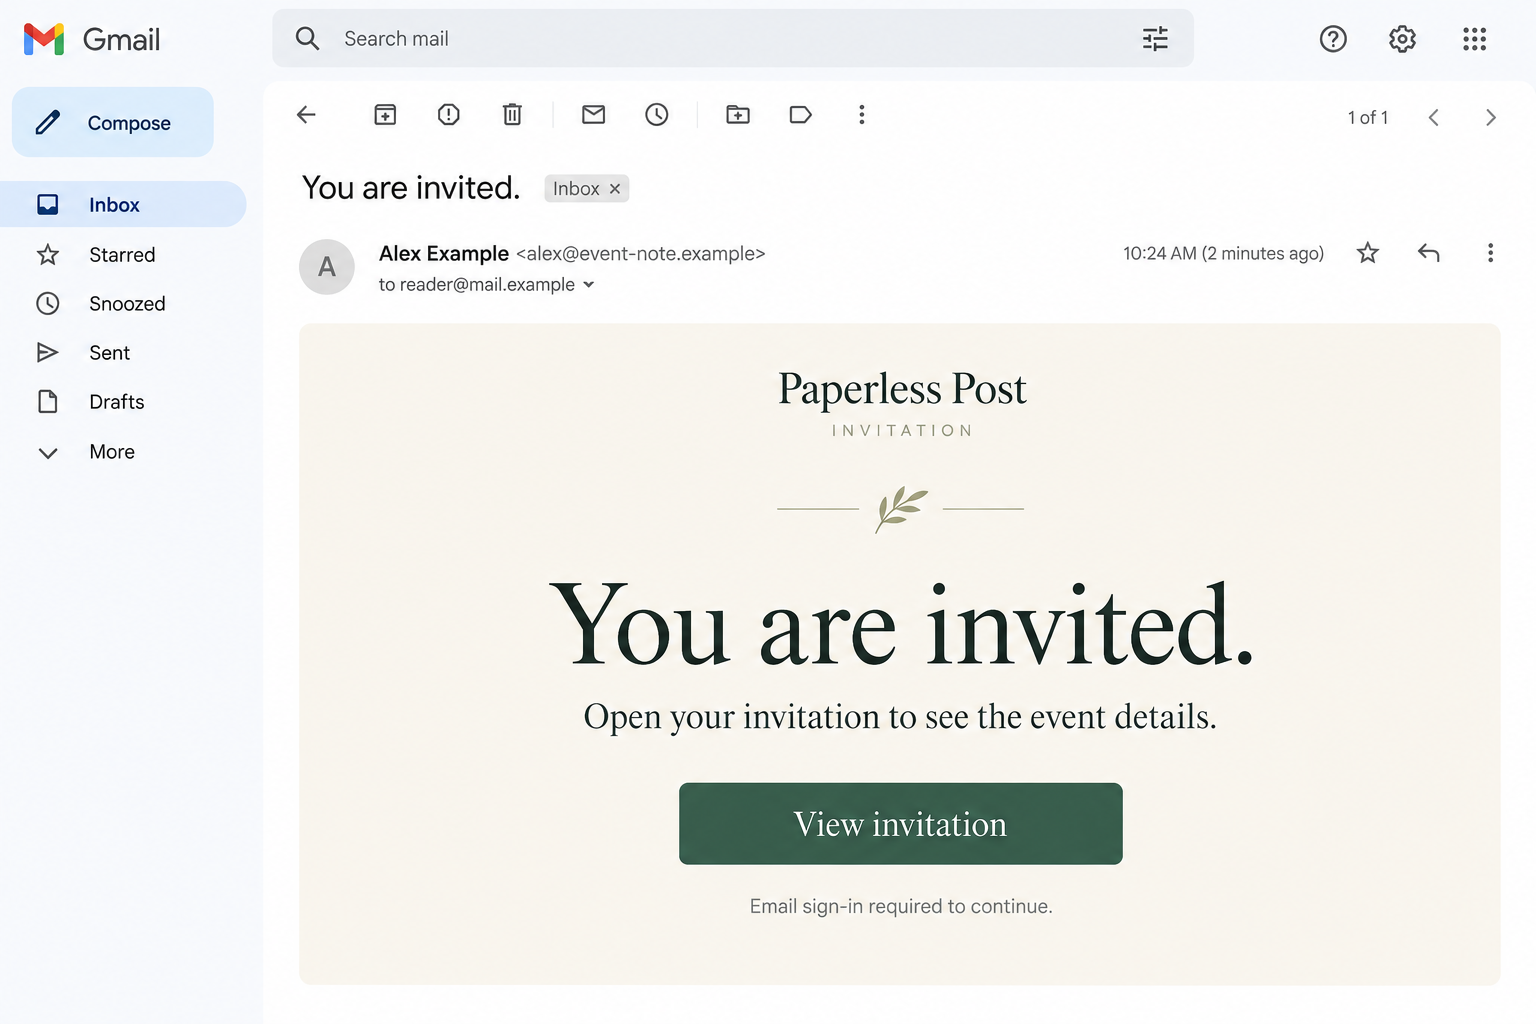The width and height of the screenshot is (1536, 1024).
Task: Open the Labels tag icon
Action: point(801,115)
